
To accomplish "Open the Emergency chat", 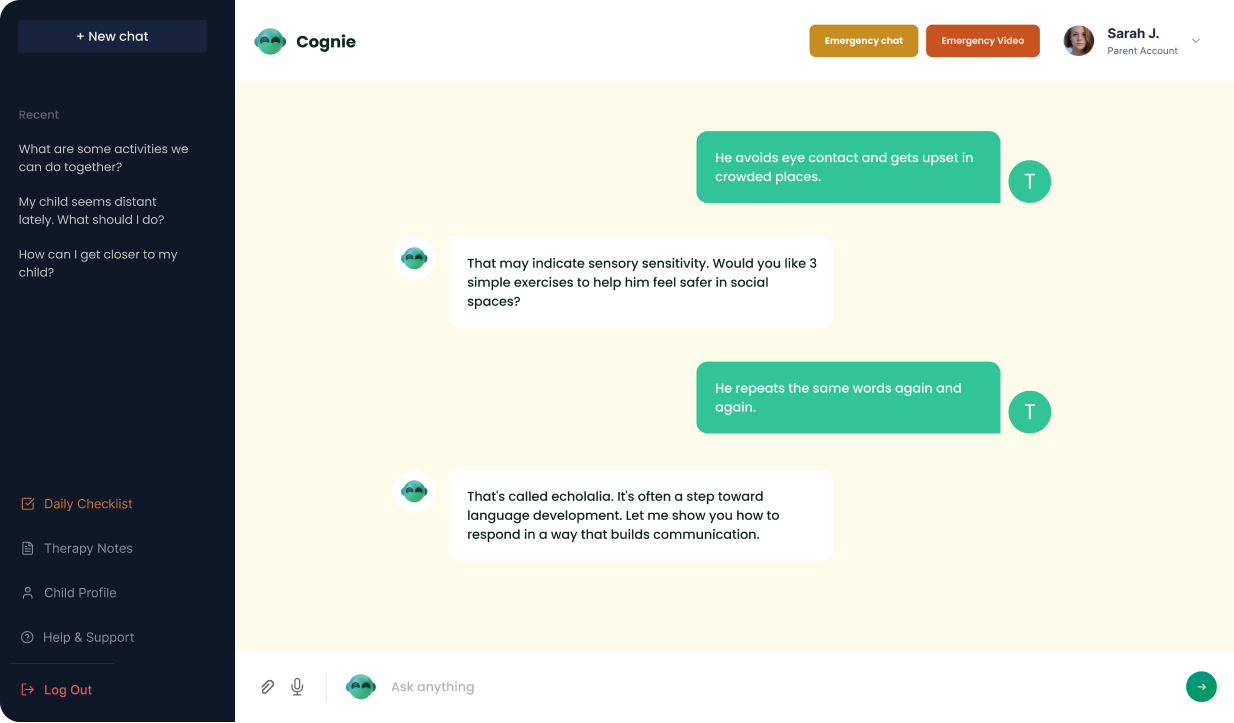I will pyautogui.click(x=863, y=41).
